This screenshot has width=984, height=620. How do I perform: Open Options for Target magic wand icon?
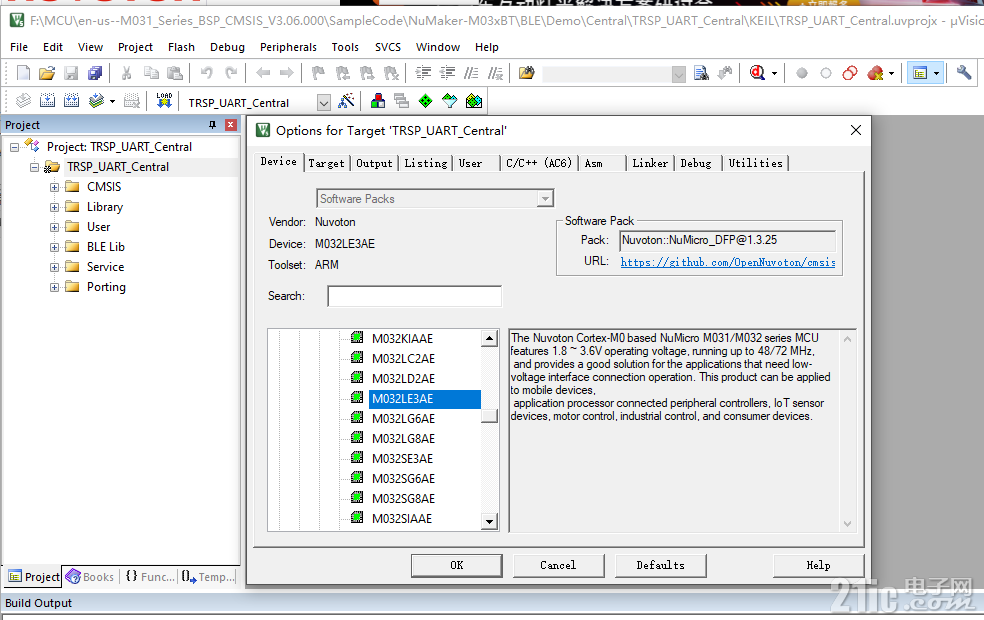coord(346,100)
